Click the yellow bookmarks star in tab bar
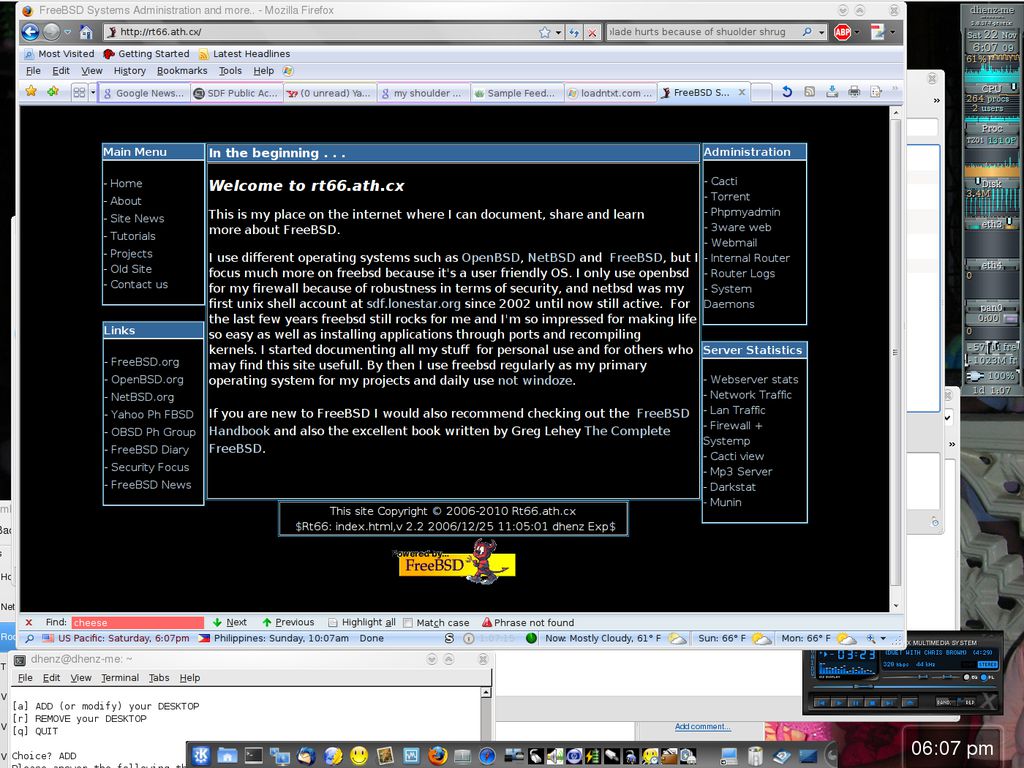Screen dimensions: 1024x768 pos(31,92)
